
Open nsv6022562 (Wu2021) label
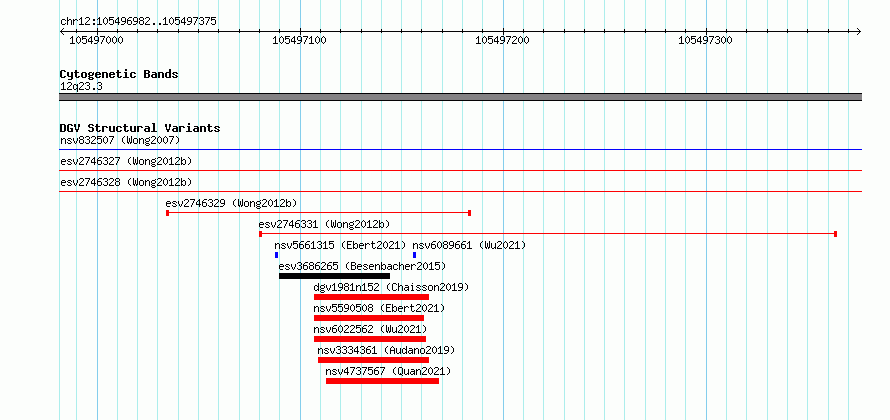tap(370, 329)
